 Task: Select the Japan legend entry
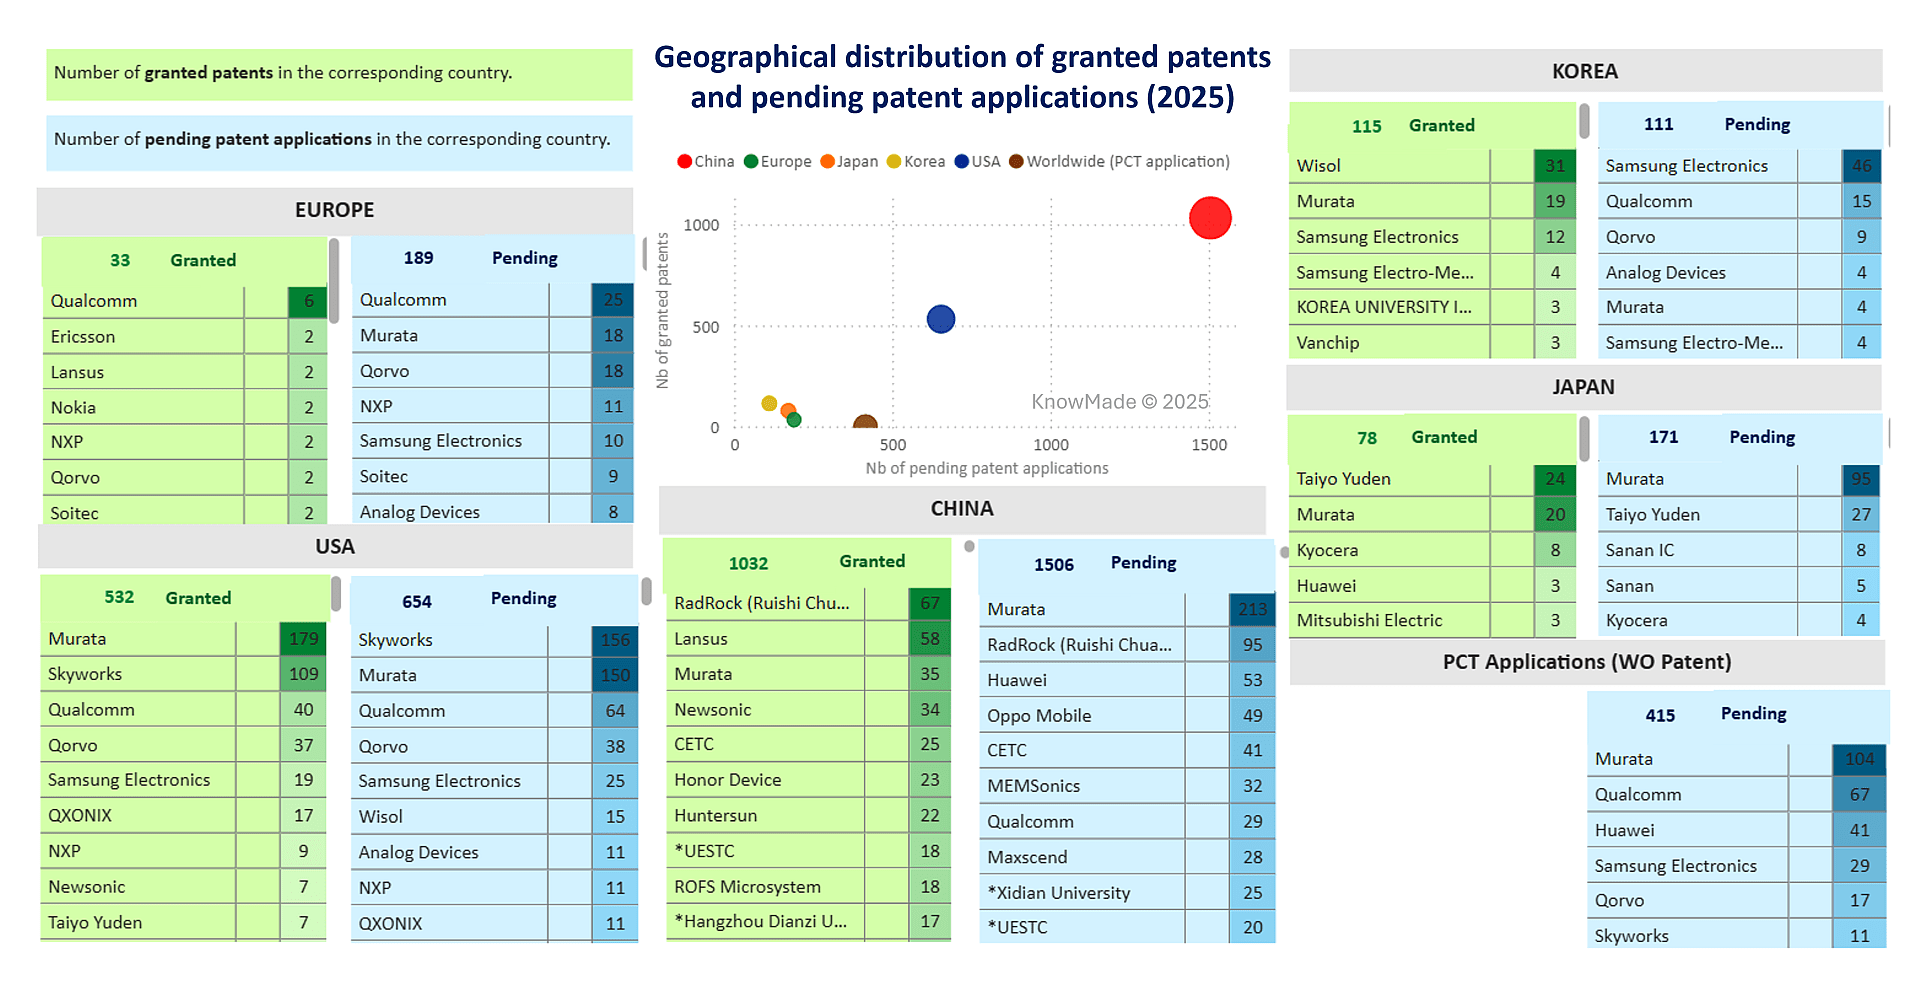tap(848, 162)
